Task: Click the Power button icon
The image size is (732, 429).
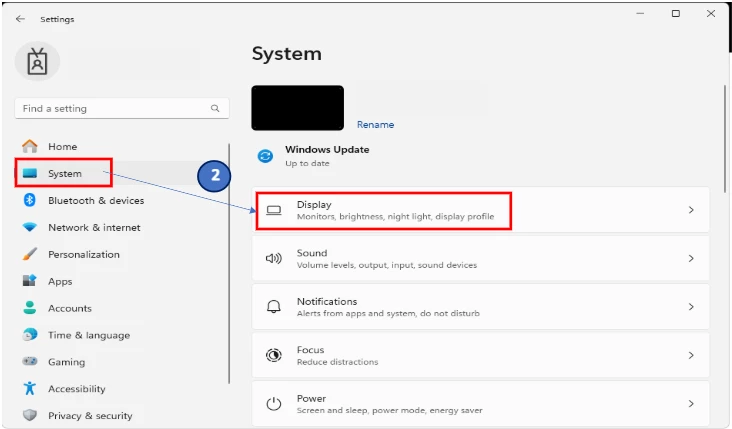Action: pyautogui.click(x=274, y=404)
